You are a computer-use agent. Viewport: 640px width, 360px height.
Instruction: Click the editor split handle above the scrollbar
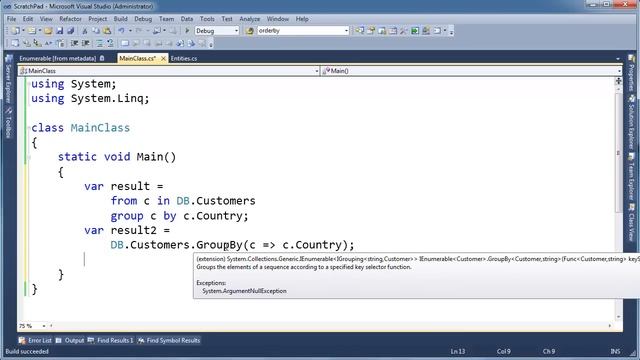(618, 81)
